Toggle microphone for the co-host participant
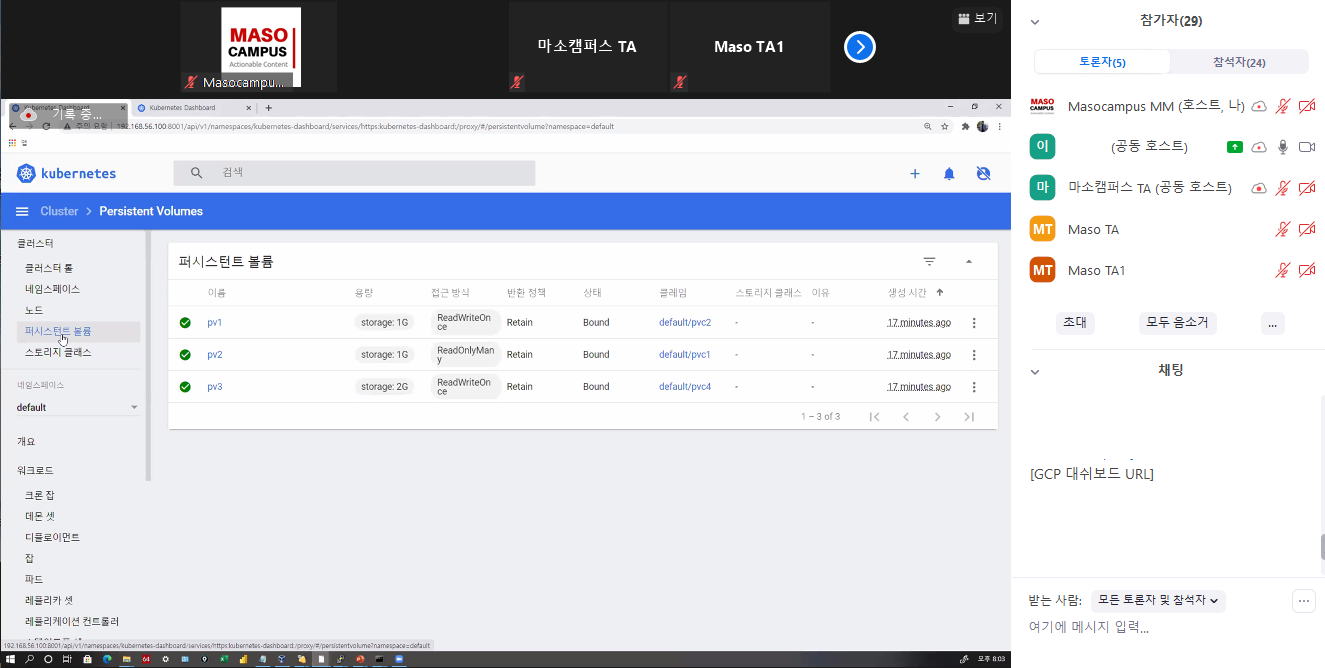This screenshot has height=668, width=1325. coord(1283,147)
